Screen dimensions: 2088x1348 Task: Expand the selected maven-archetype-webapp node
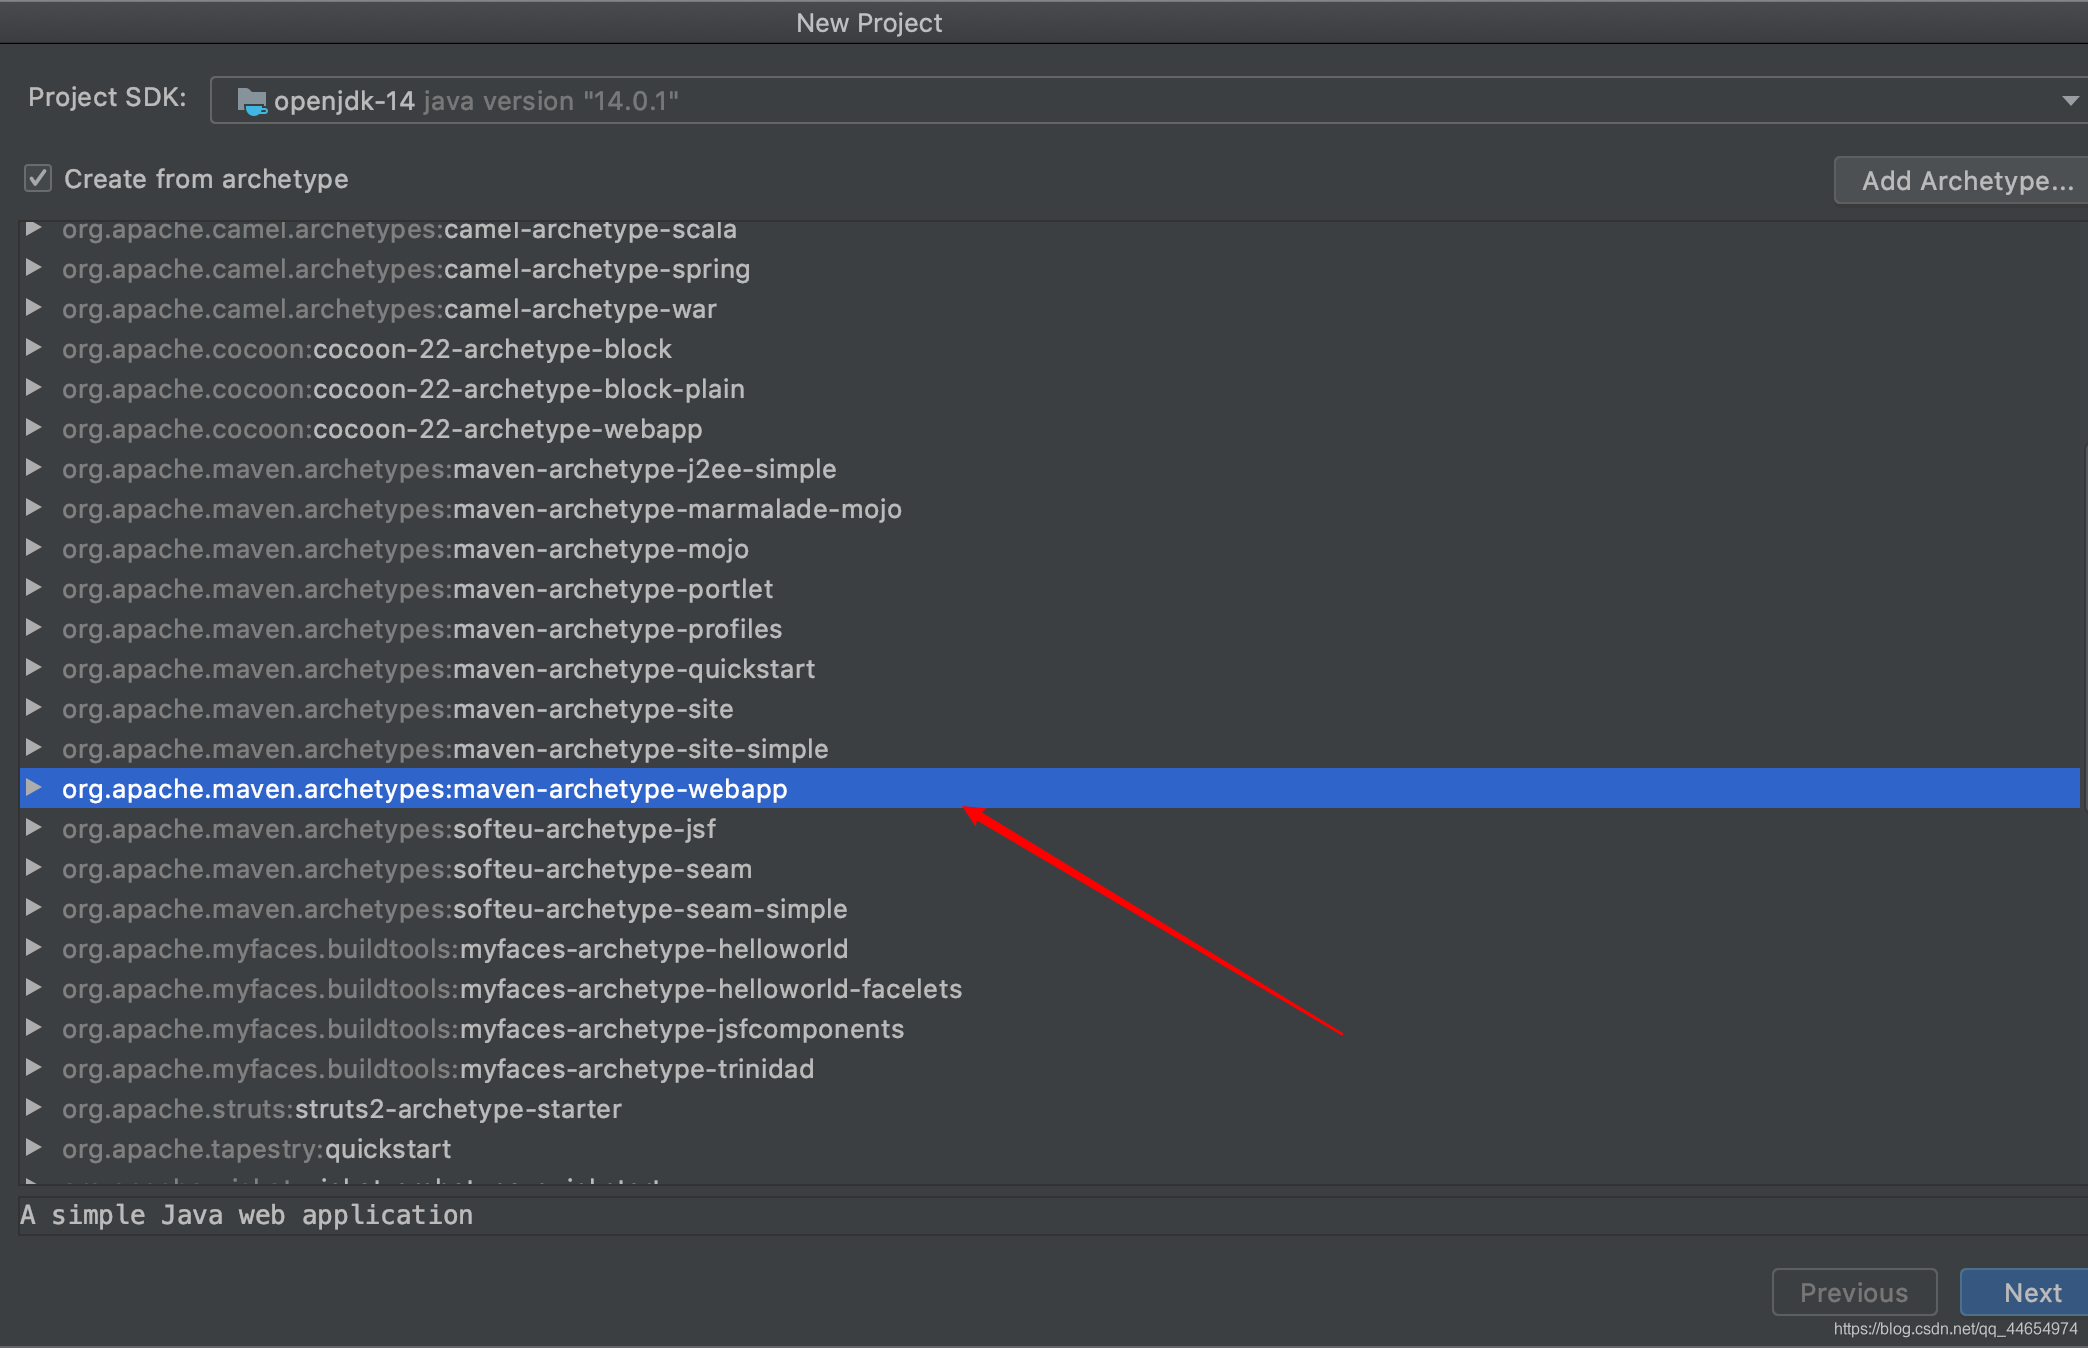(x=33, y=788)
